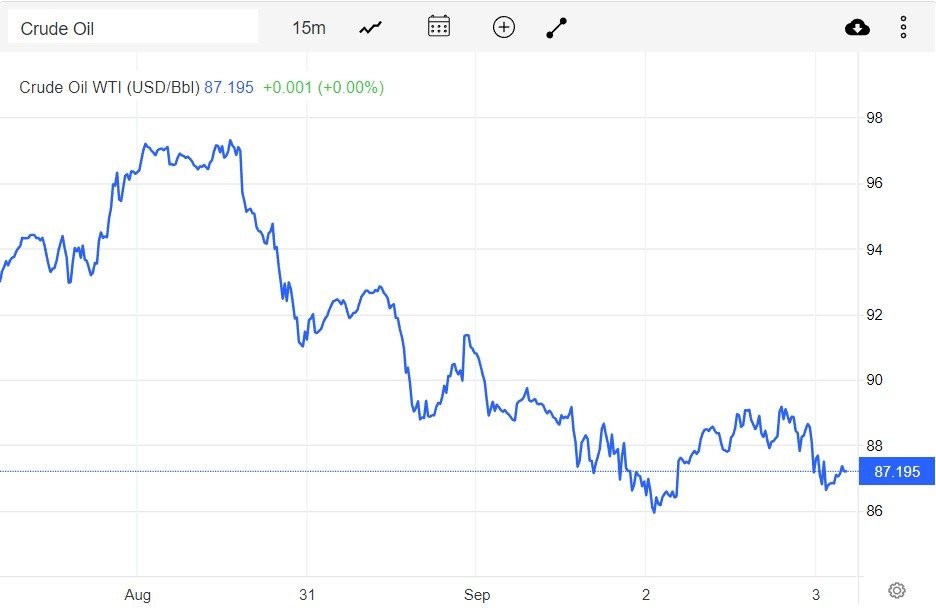Image resolution: width=936 pixels, height=612 pixels.
Task: Change the chart type via line icon
Action: (x=371, y=28)
